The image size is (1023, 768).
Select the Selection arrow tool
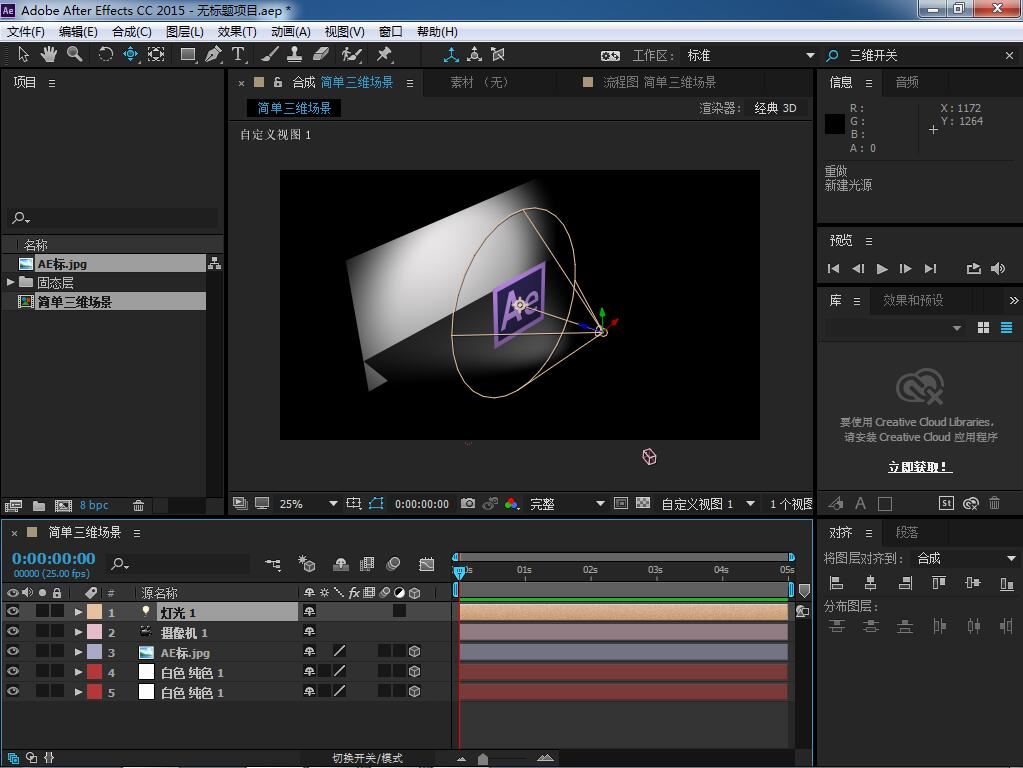click(23, 55)
